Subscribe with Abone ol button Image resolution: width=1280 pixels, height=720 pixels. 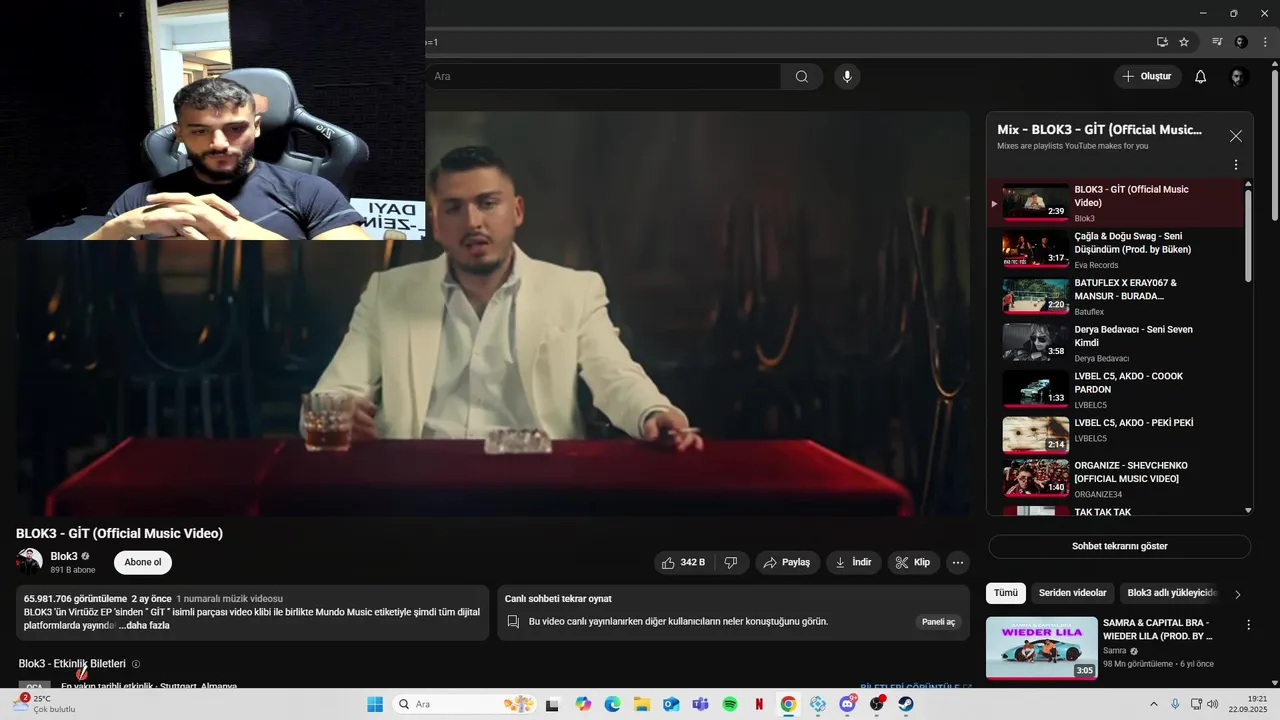pyautogui.click(x=143, y=562)
